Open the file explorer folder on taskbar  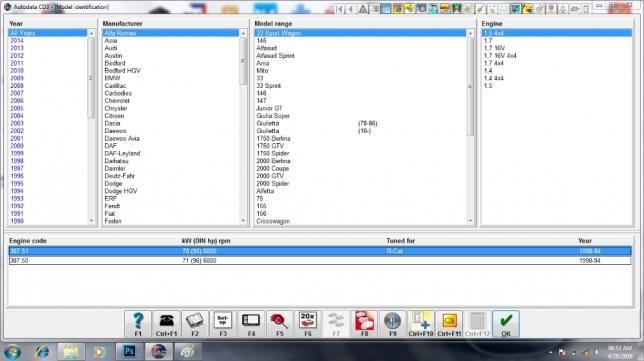(71, 352)
